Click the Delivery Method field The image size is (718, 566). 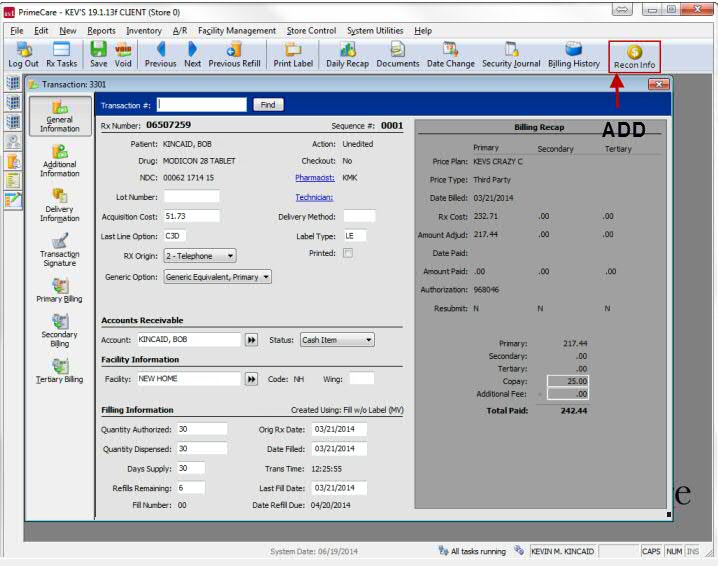359,216
